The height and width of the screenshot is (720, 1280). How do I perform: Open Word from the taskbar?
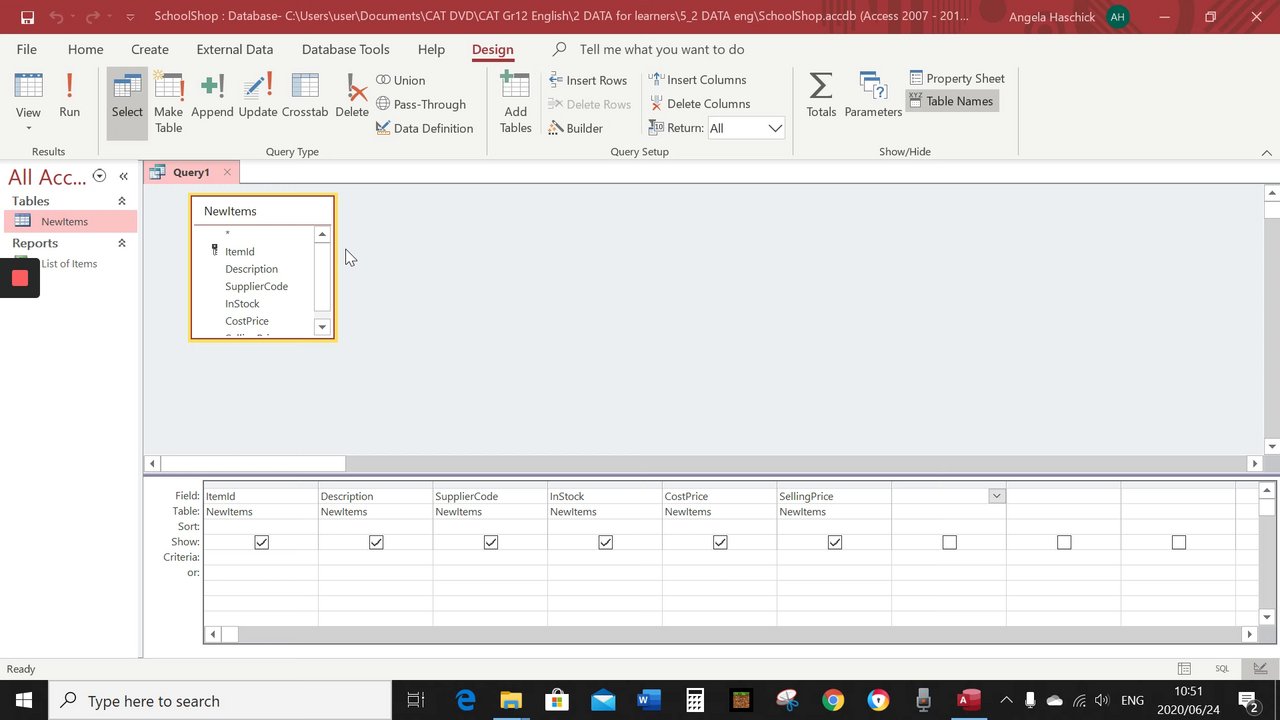[649, 701]
